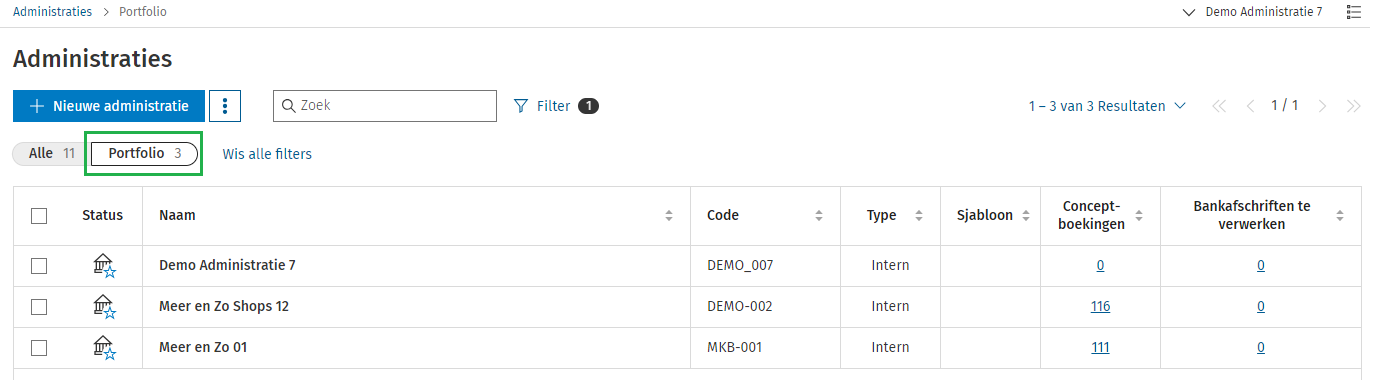Open the list view icon at top right
Image resolution: width=1373 pixels, height=380 pixels.
[1353, 12]
